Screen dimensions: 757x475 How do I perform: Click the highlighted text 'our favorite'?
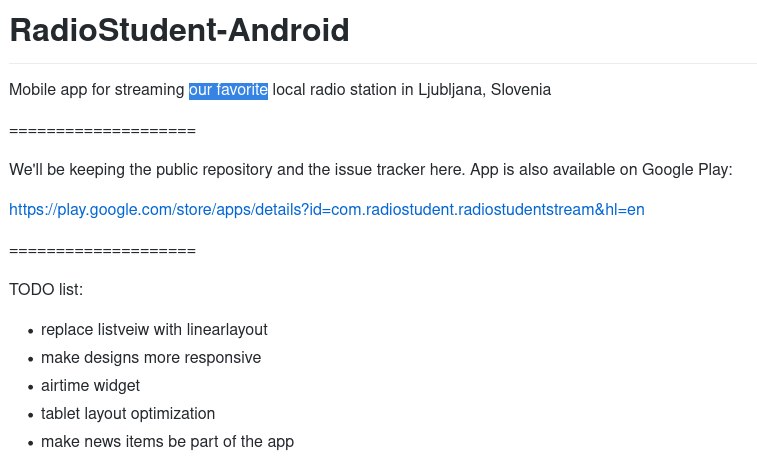[x=228, y=90]
